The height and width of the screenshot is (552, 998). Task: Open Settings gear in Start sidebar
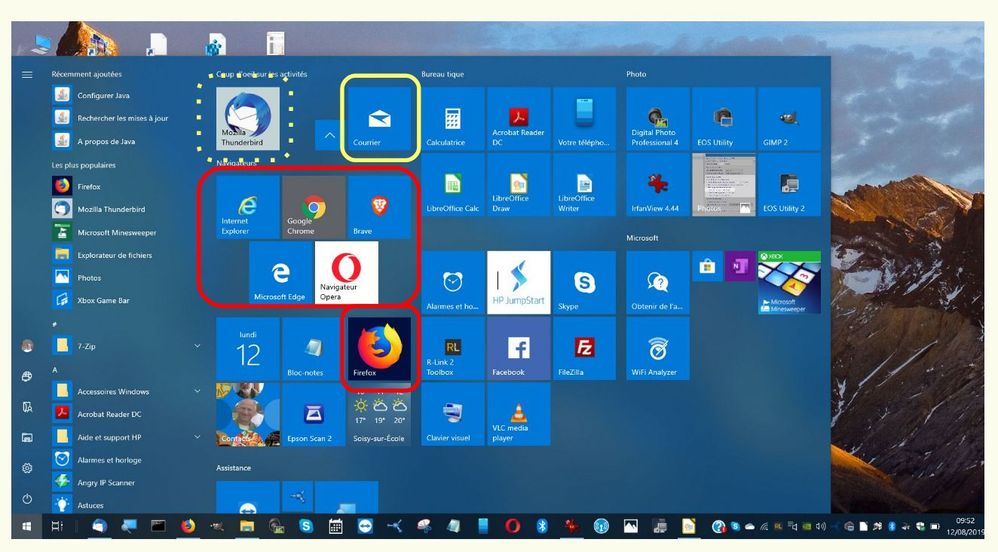point(27,468)
